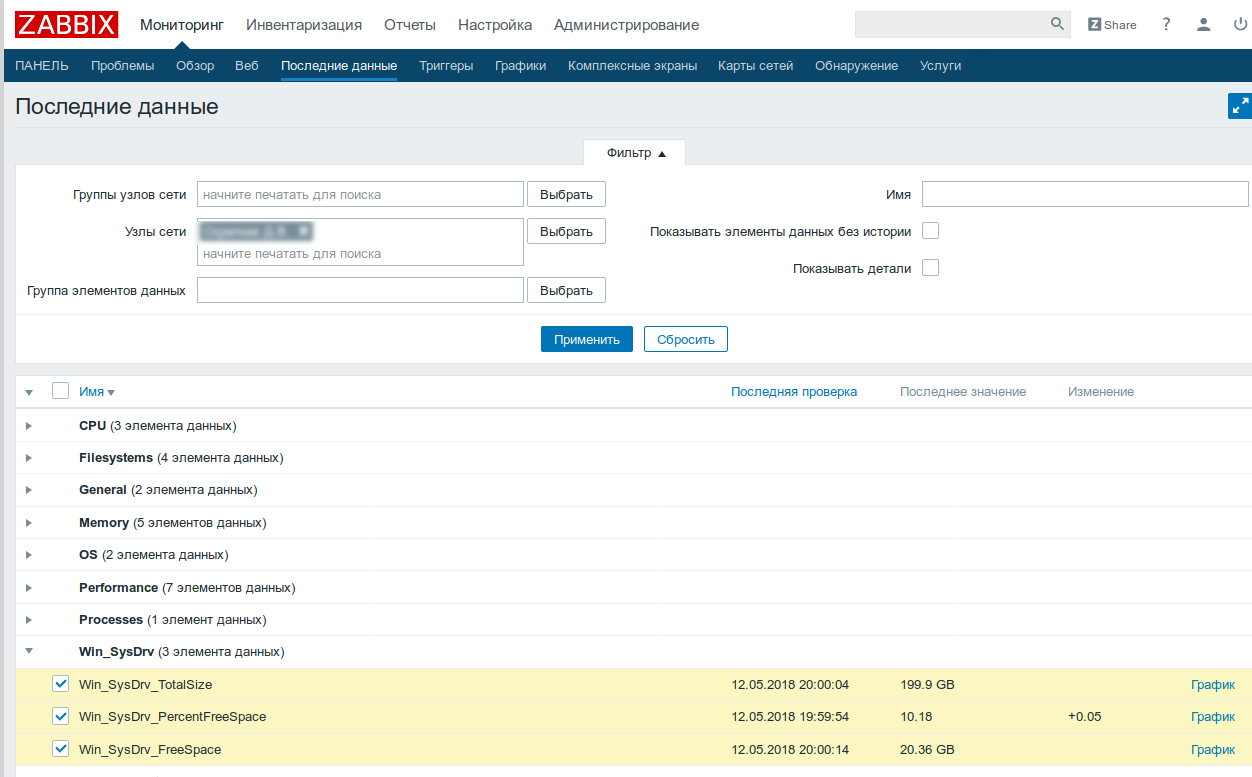Go to the Графики submenu
1252x777 pixels.
(521, 66)
